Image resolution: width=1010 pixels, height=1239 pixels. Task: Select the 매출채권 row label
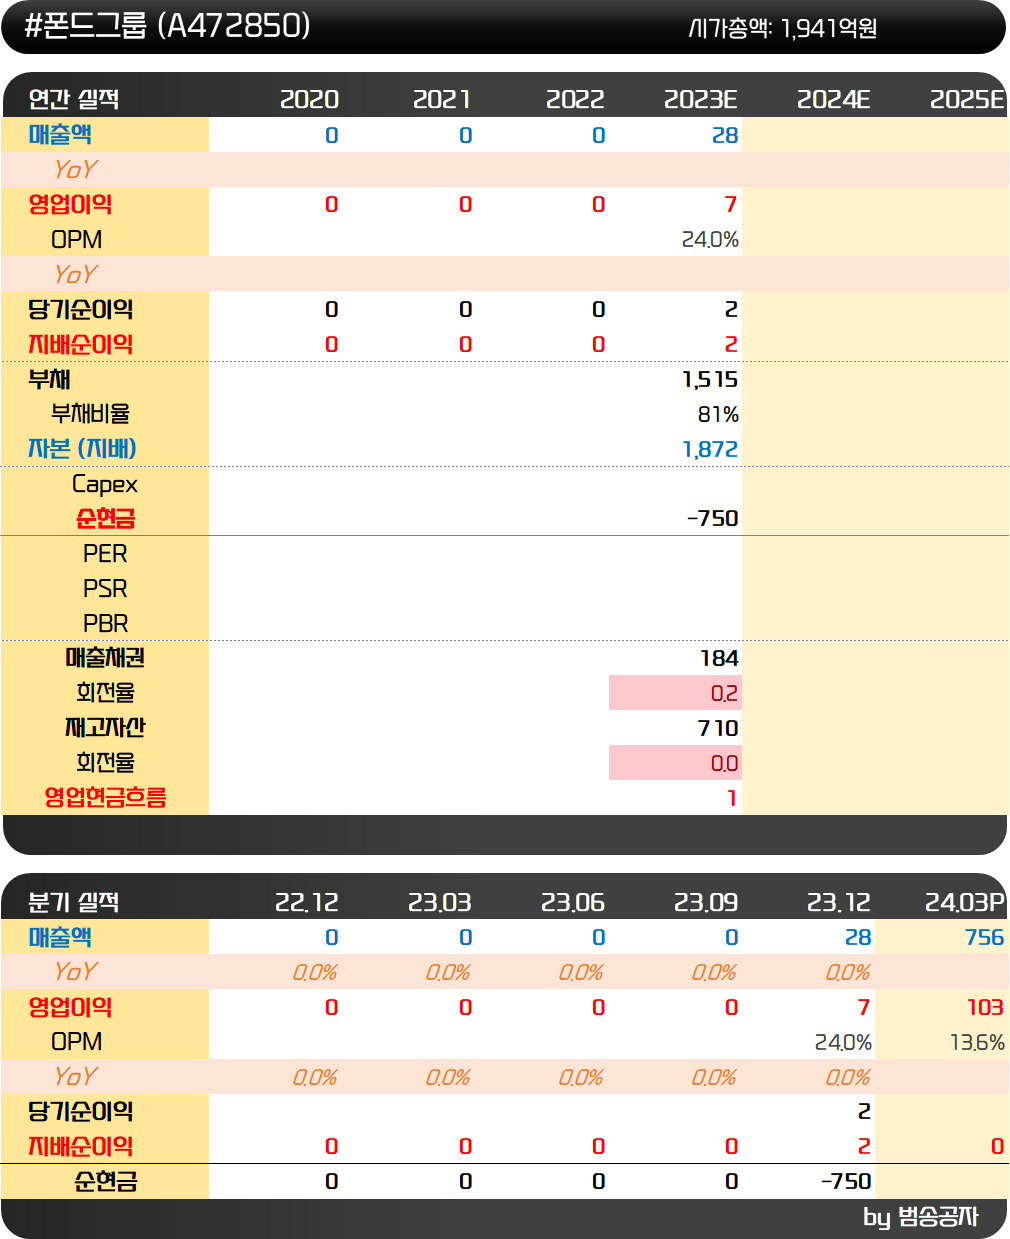coord(105,657)
